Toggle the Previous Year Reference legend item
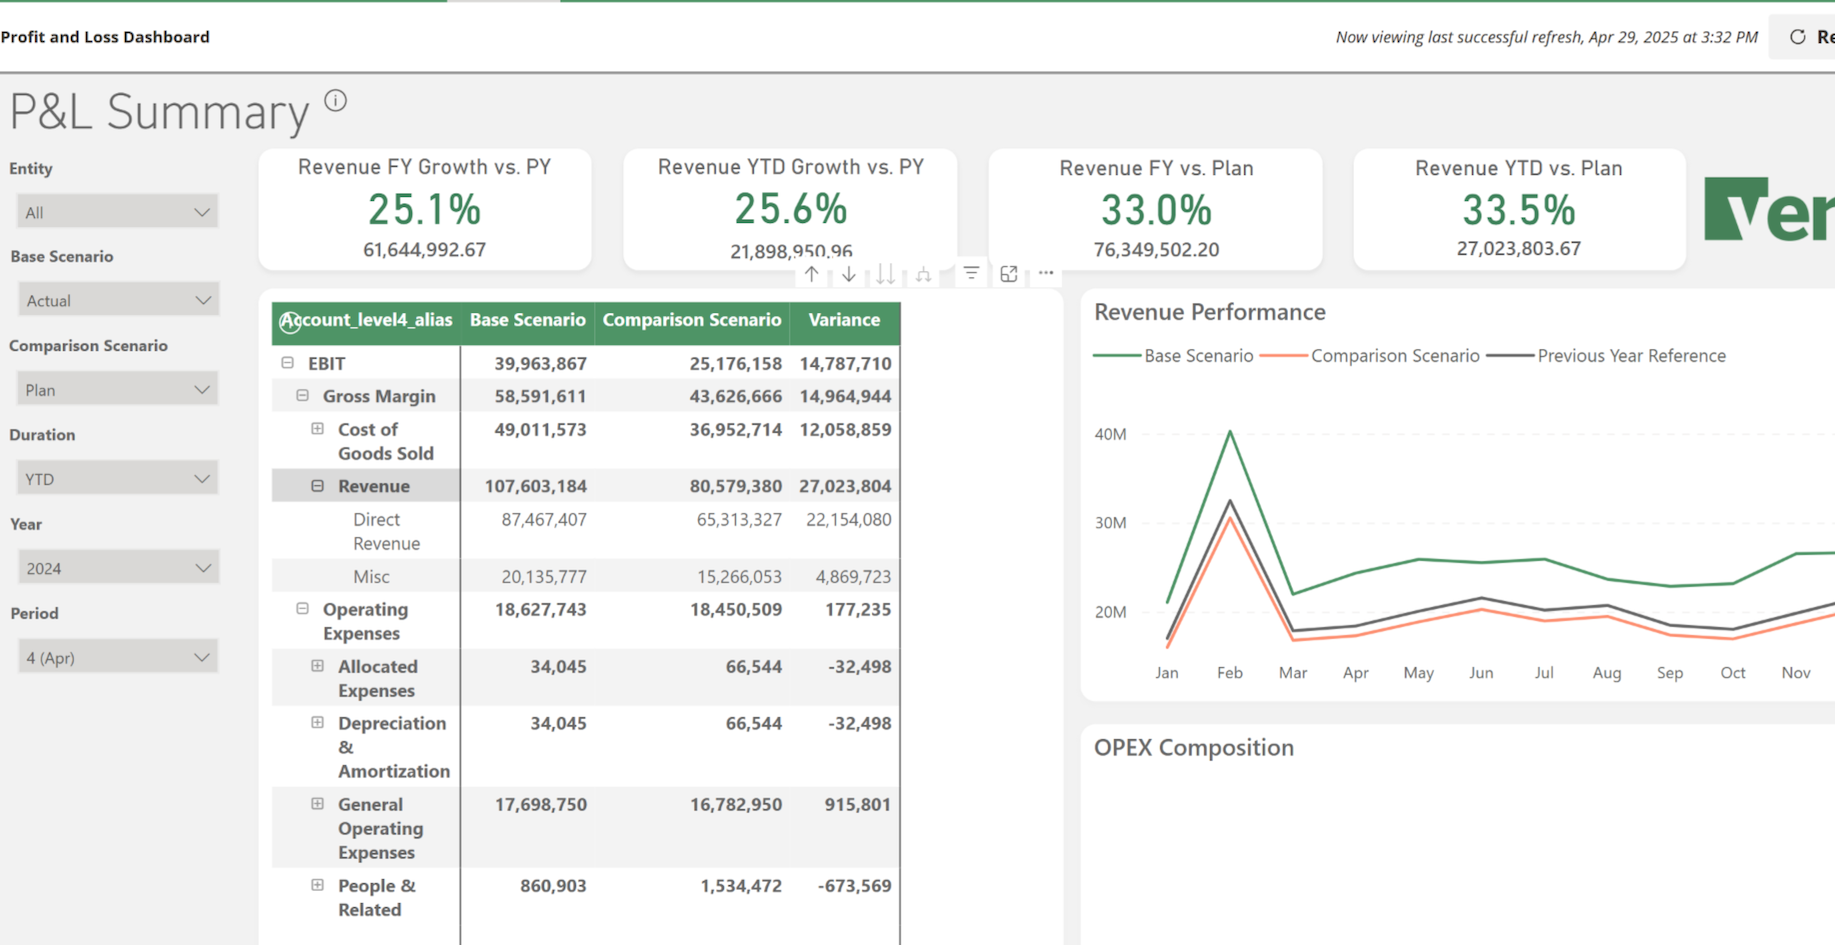This screenshot has width=1835, height=945. coord(1630,355)
